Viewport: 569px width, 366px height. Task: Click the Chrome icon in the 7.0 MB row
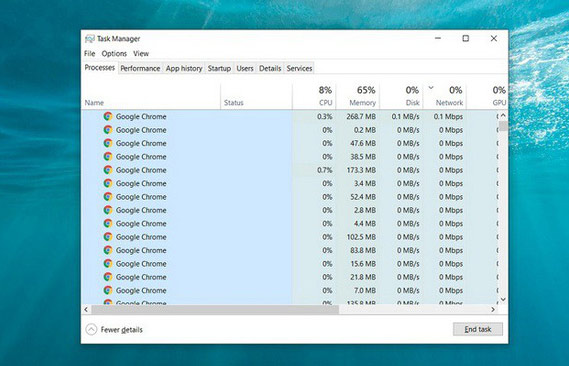click(x=108, y=290)
